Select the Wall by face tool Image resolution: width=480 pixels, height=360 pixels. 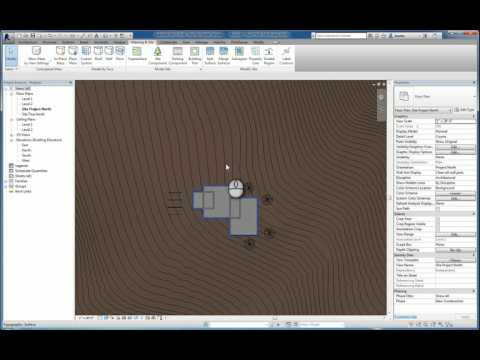coord(109,53)
